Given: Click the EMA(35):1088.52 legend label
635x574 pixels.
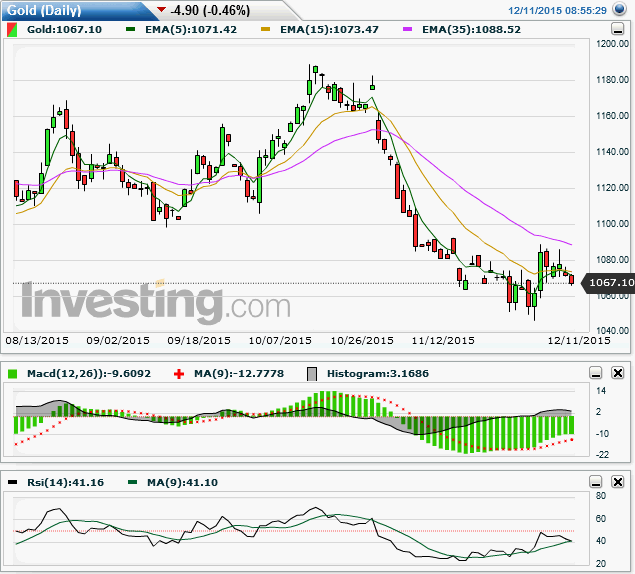Looking at the screenshot, I should [x=471, y=30].
